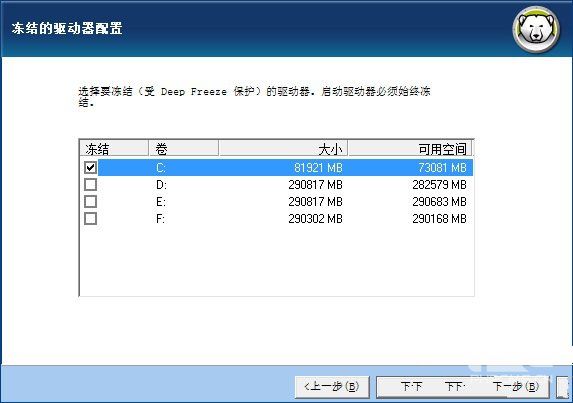Click the 290168 MB free space entry
Screen dimensions: 573x403
439,219
